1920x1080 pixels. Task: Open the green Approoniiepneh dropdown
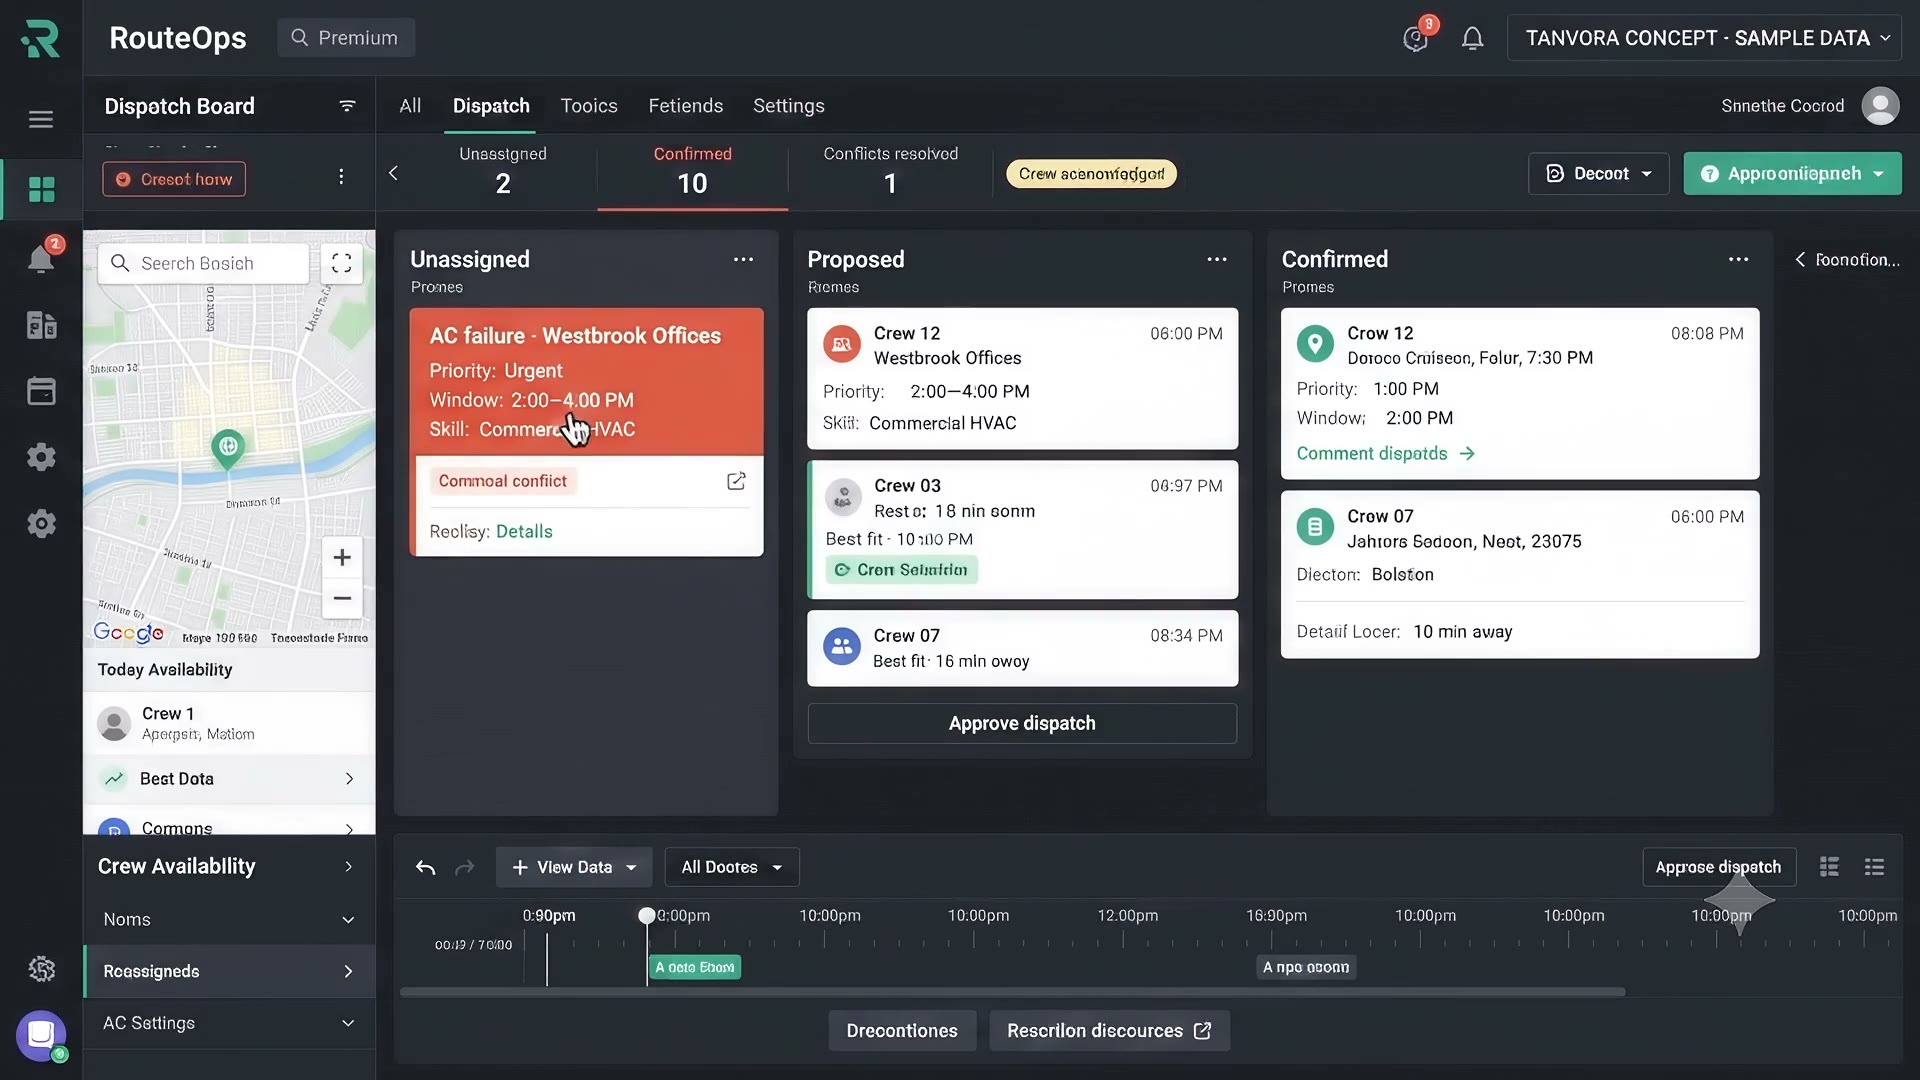1792,174
